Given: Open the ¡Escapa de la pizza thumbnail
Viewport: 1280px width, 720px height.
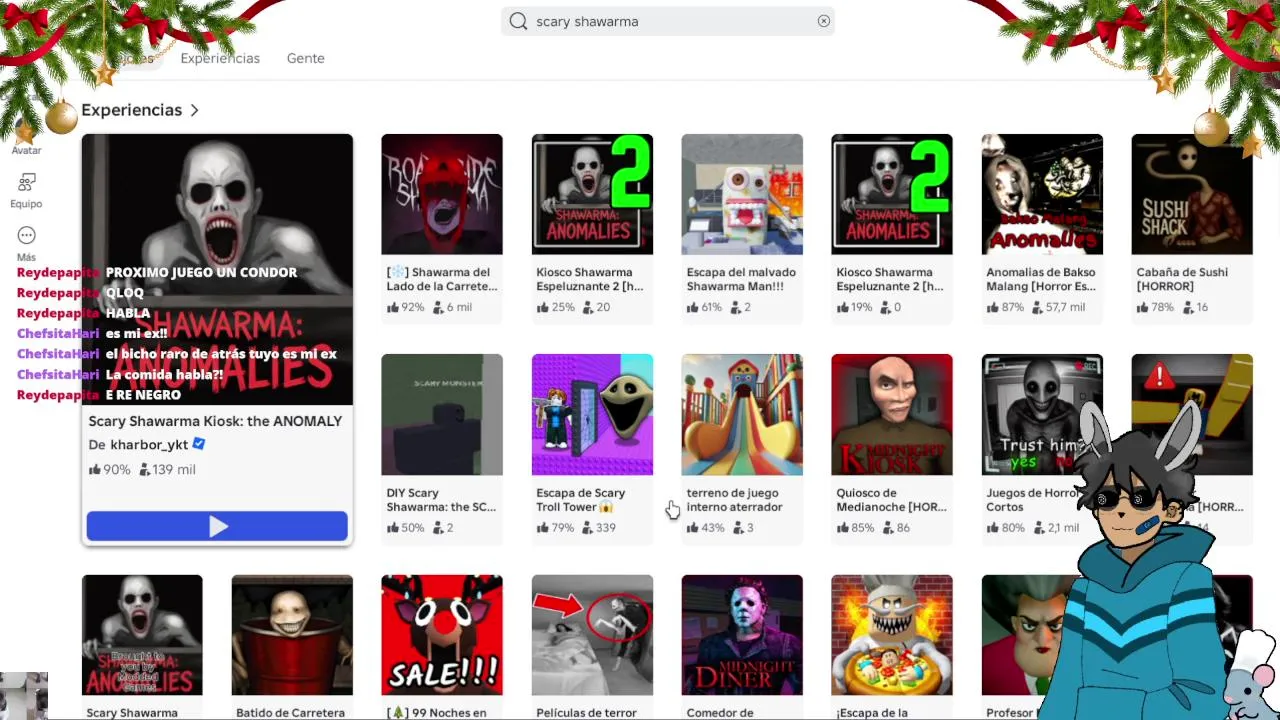Looking at the screenshot, I should (x=892, y=635).
